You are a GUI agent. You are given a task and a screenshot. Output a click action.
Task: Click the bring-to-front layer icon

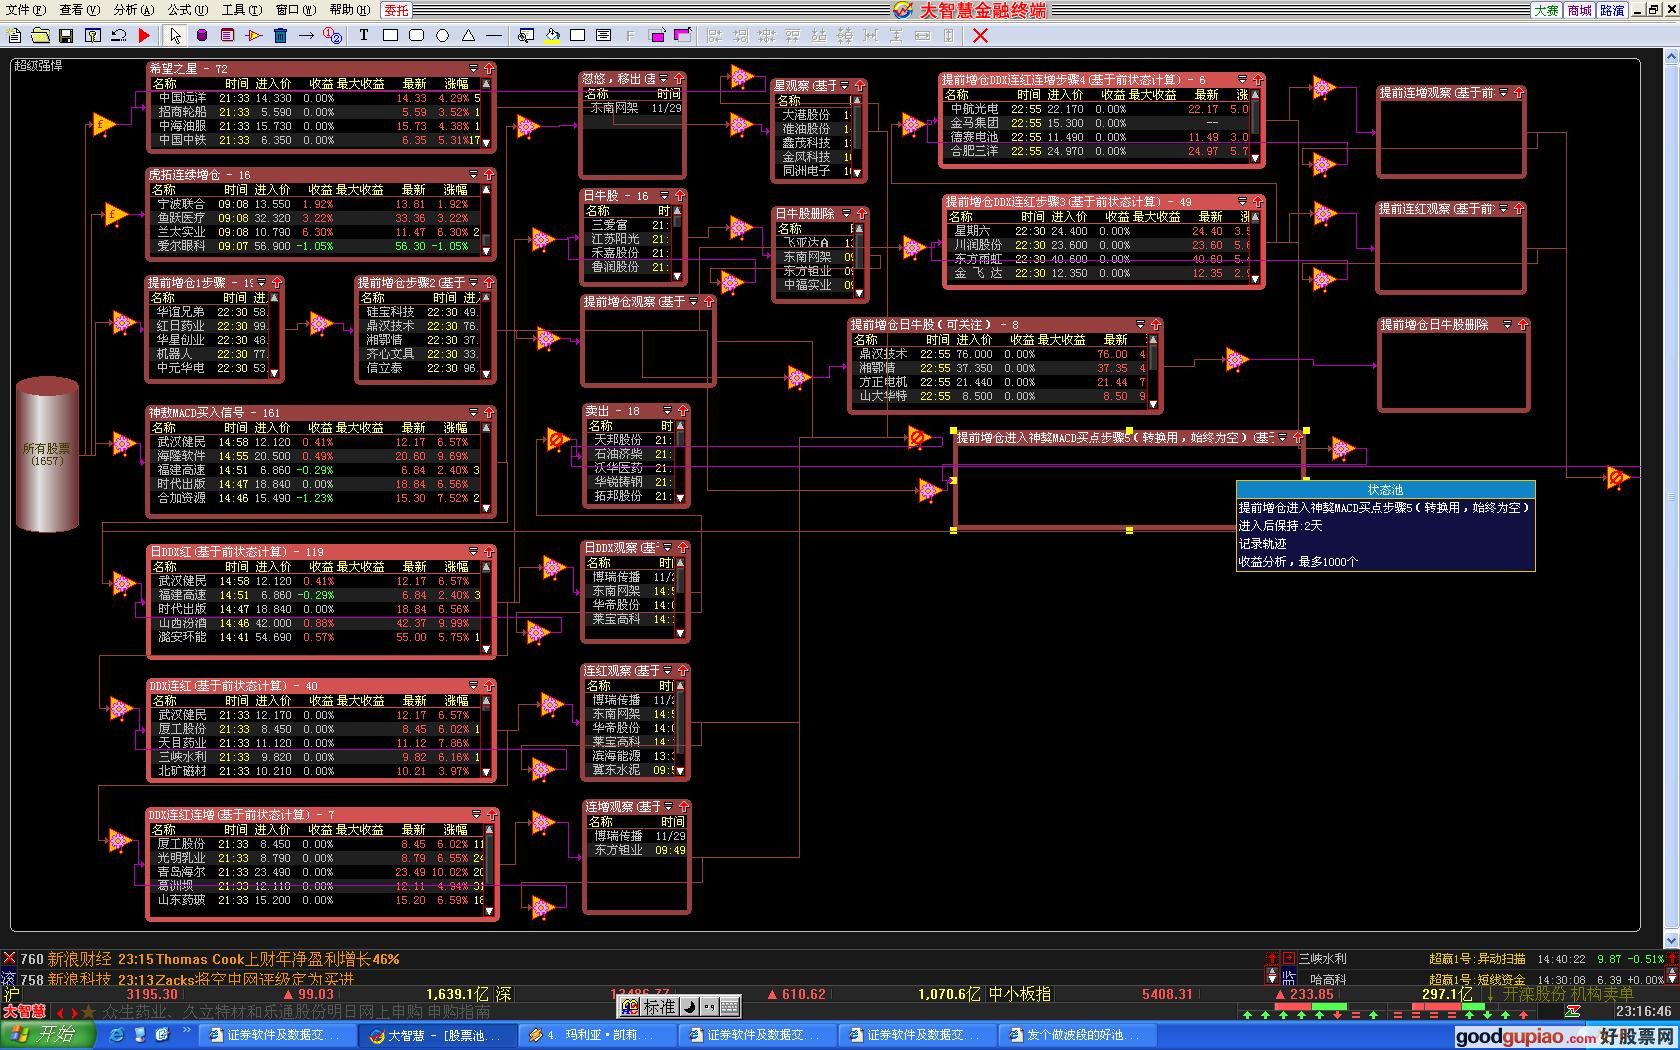(x=656, y=35)
